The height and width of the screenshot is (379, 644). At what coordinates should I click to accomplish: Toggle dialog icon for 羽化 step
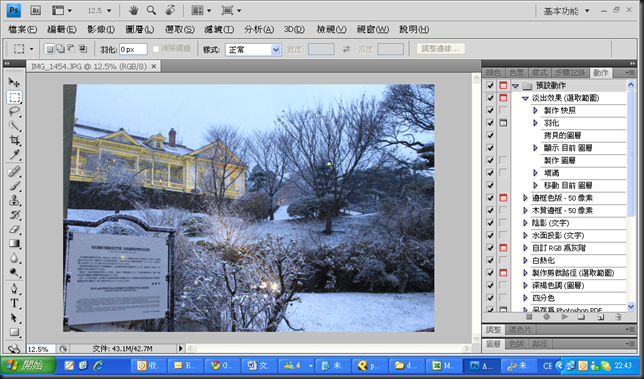[503, 123]
